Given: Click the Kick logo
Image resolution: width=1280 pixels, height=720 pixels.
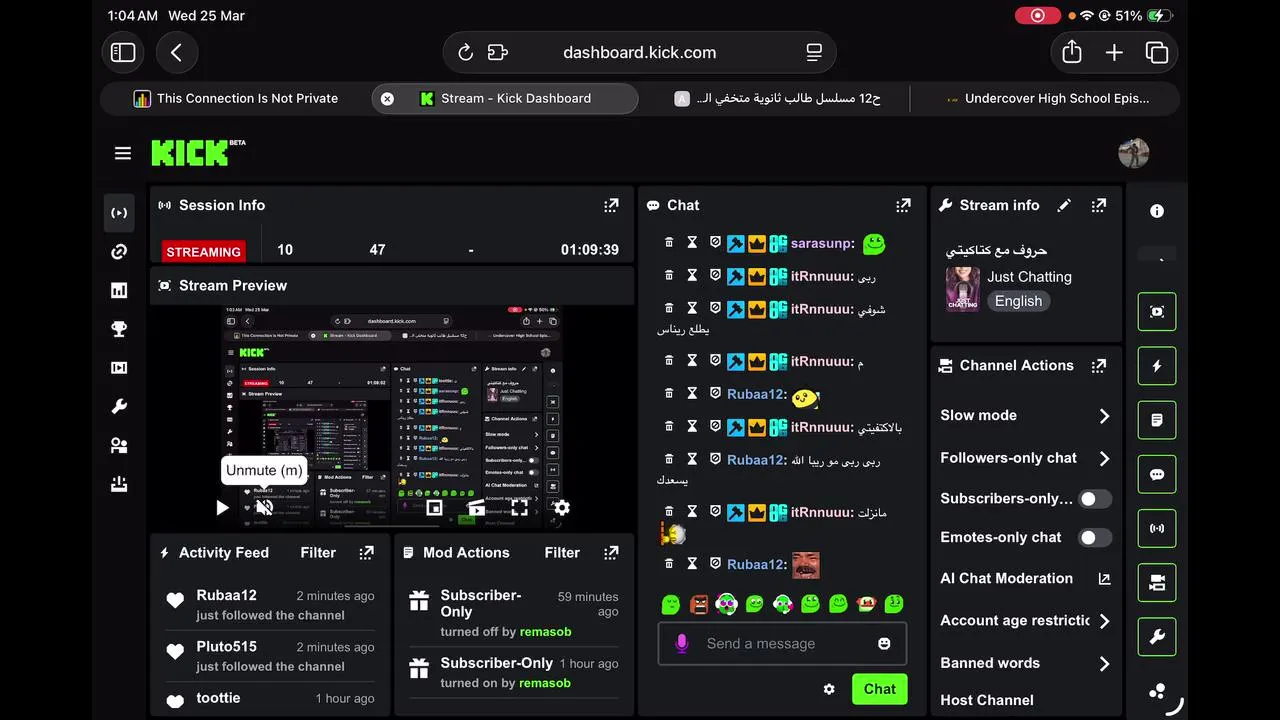Looking at the screenshot, I should 198,152.
